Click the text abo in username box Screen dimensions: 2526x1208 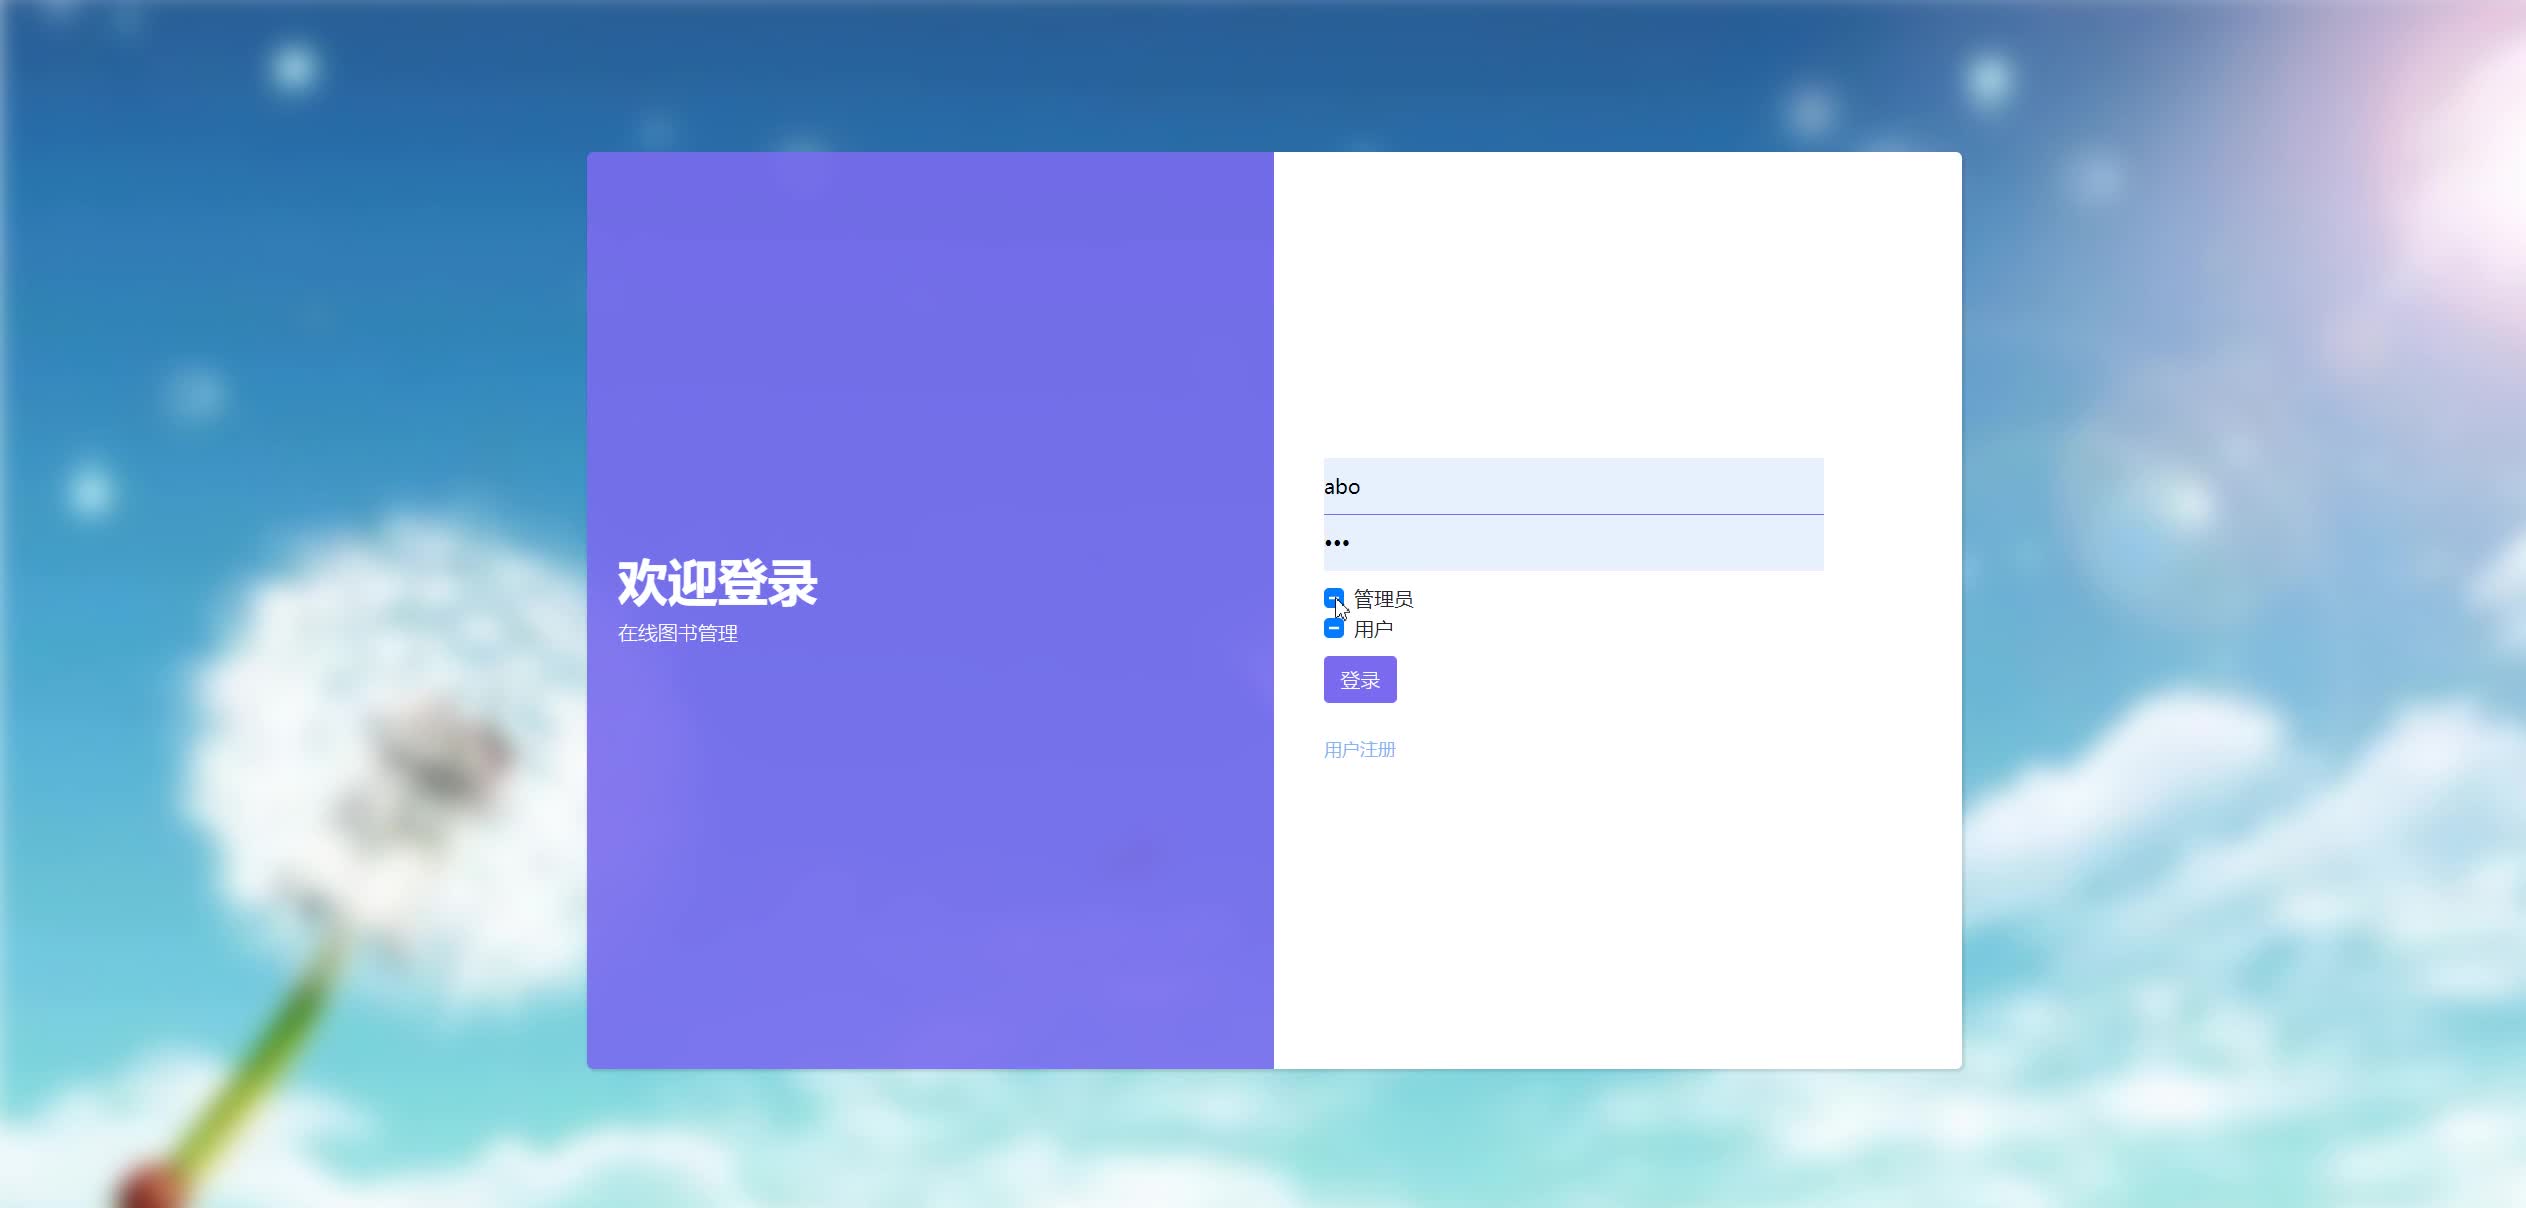1342,487
